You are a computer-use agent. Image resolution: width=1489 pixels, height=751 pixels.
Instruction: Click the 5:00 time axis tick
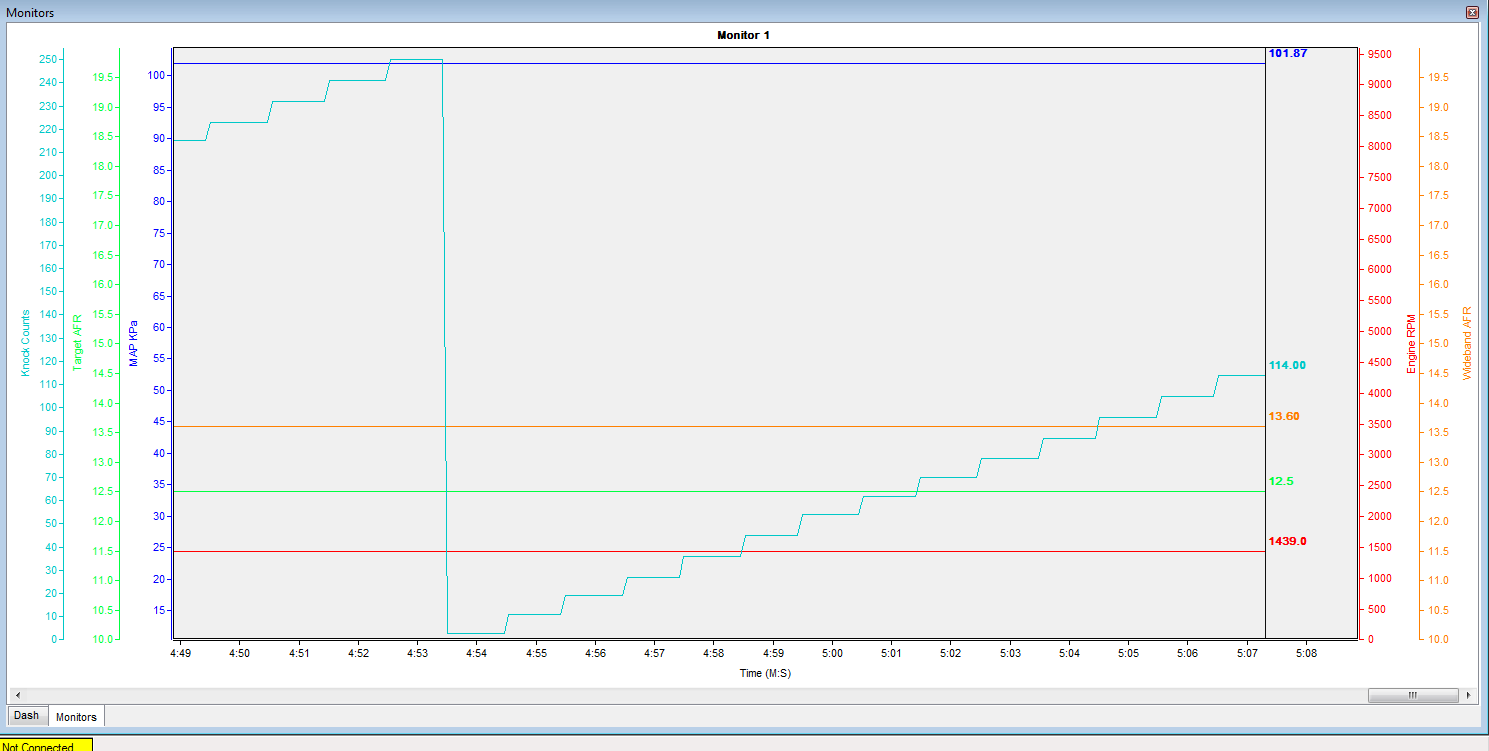[x=832, y=653]
